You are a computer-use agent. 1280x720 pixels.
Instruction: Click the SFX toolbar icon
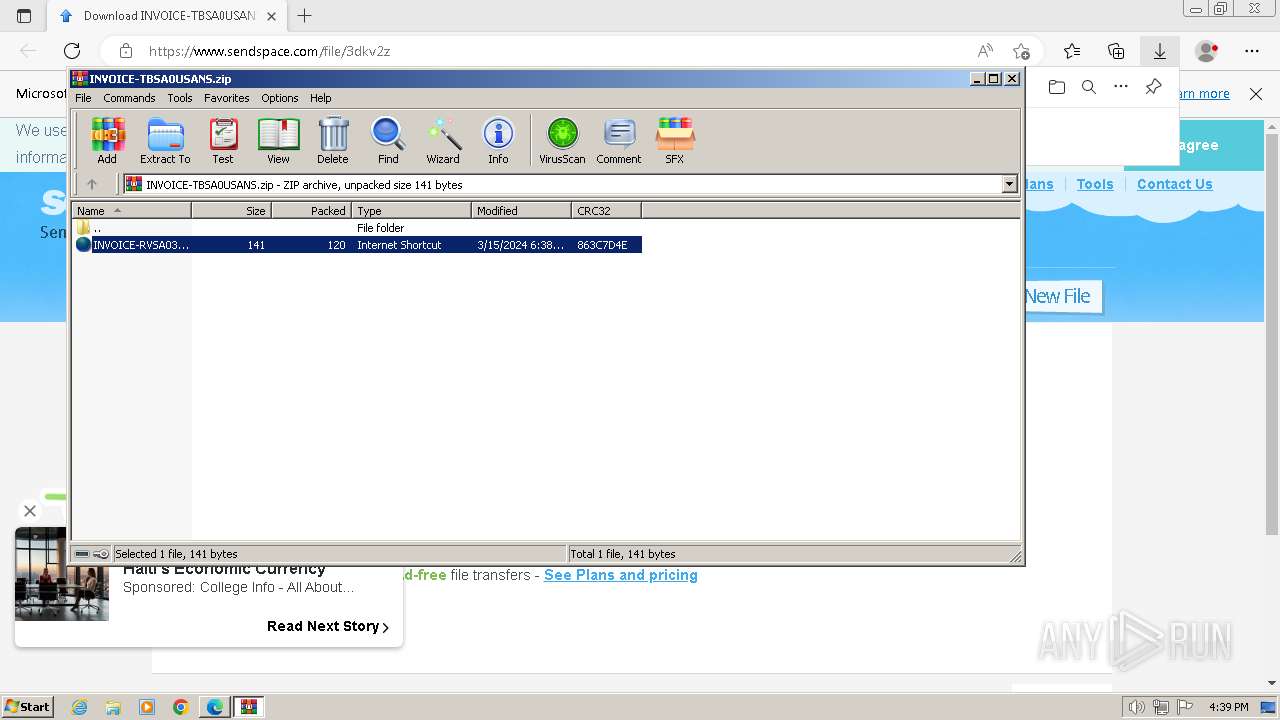tap(675, 140)
